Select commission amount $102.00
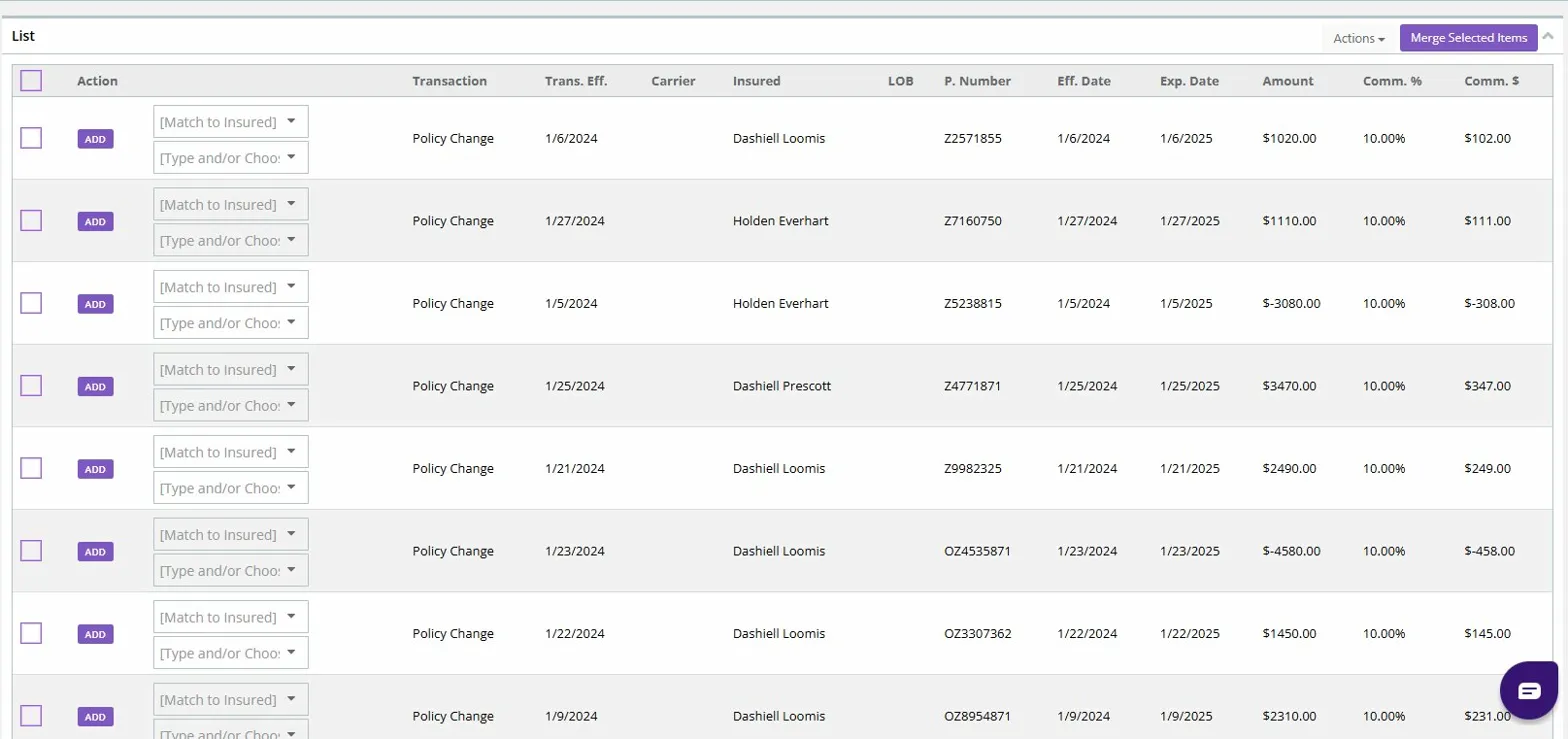 tap(1487, 138)
